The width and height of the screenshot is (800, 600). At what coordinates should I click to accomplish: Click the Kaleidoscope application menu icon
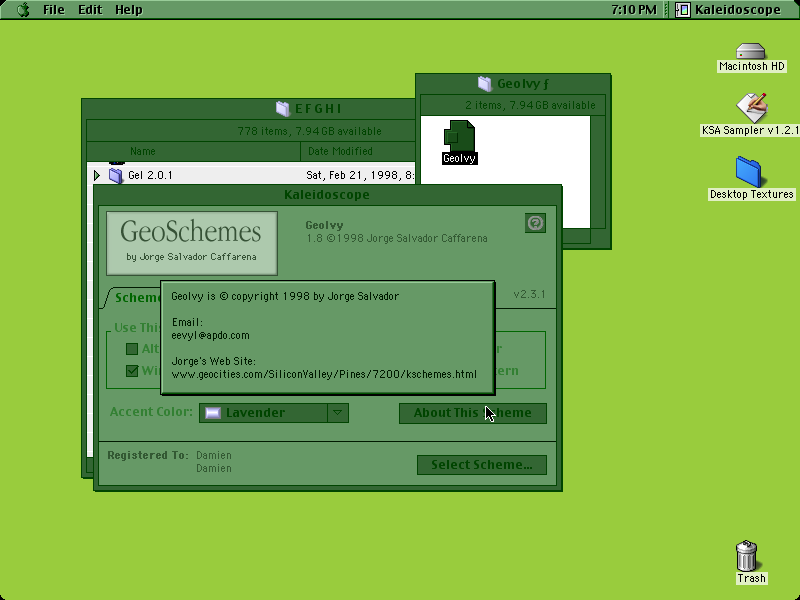pyautogui.click(x=683, y=10)
